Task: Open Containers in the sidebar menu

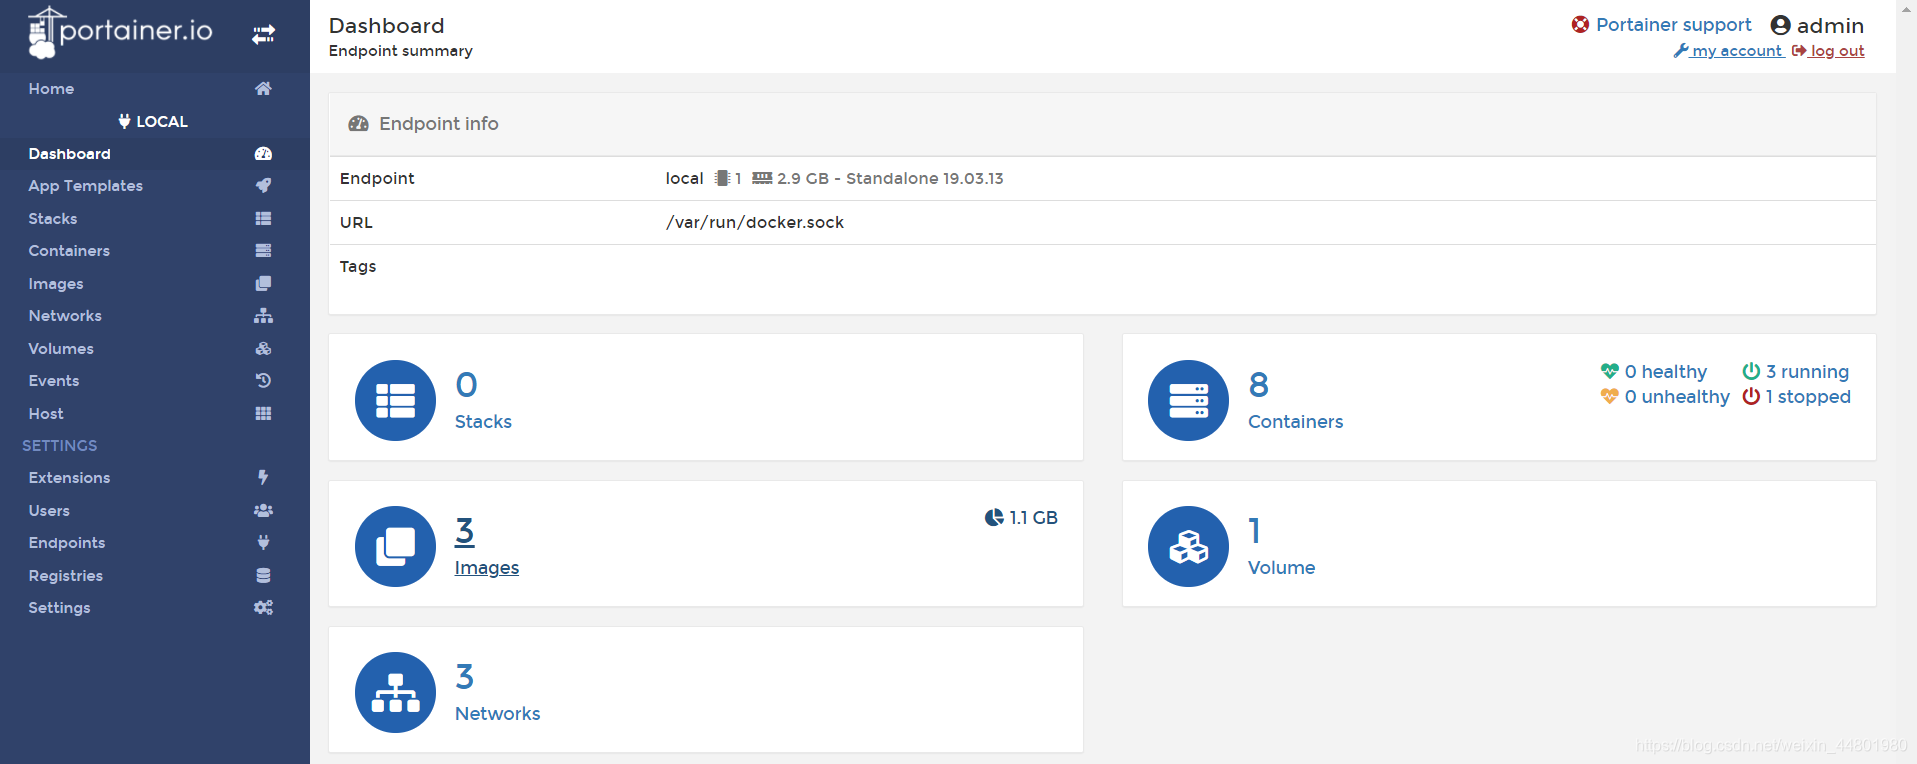Action: click(x=69, y=251)
